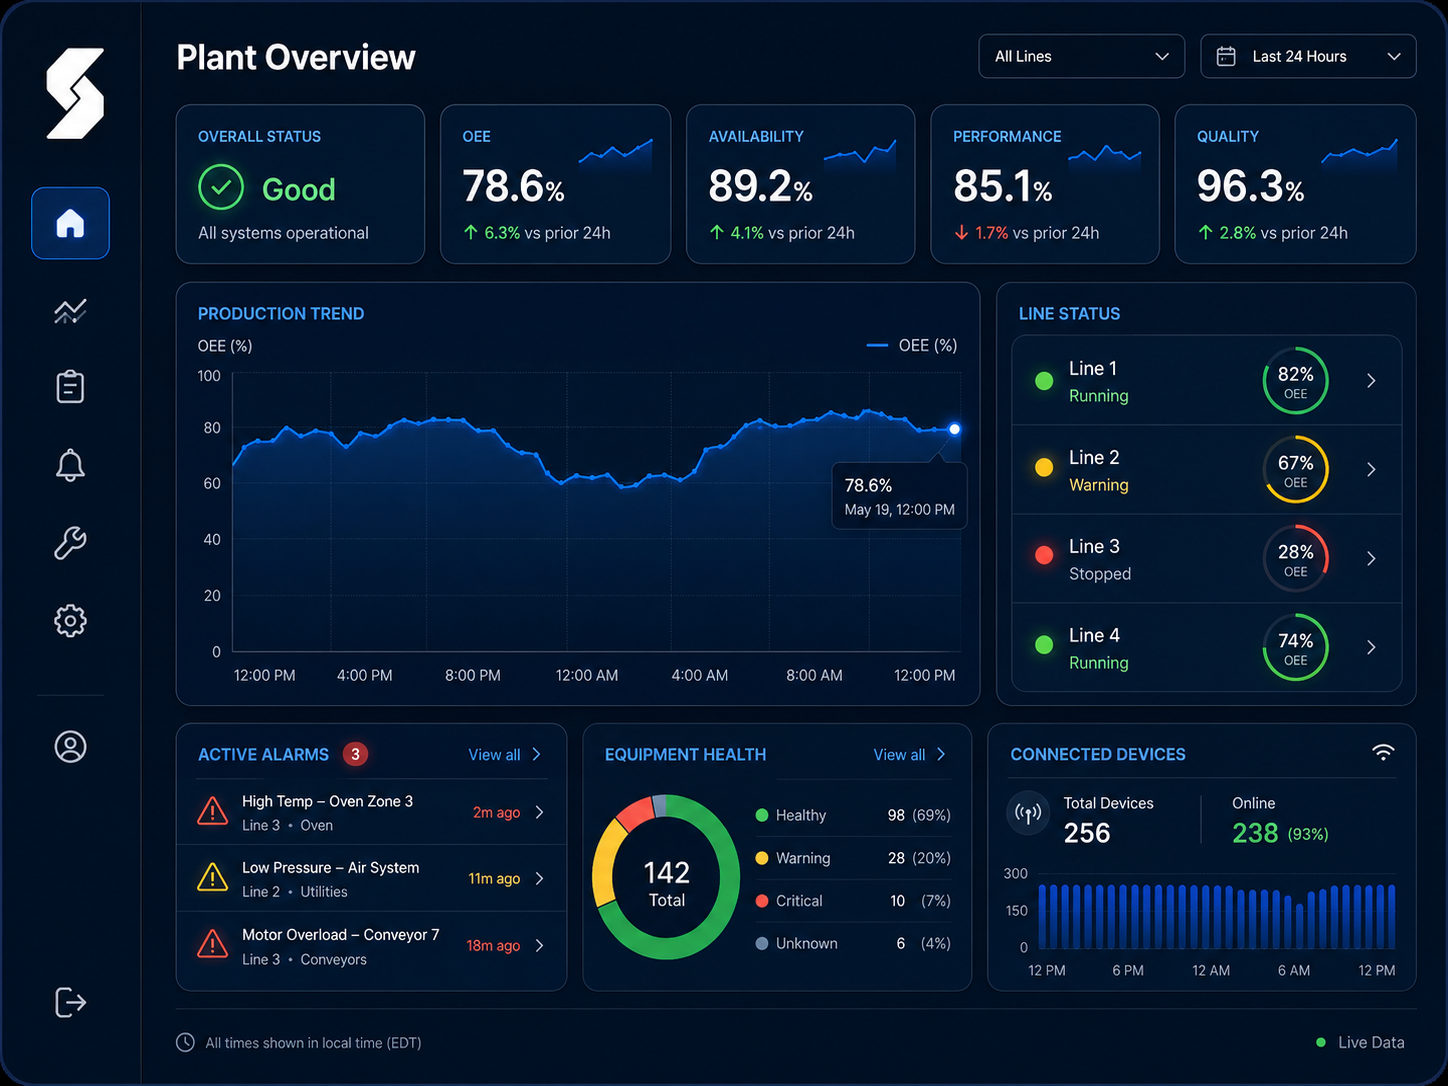The image size is (1448, 1086).
Task: Click the 96.3% Quality value
Action: 1251,187
